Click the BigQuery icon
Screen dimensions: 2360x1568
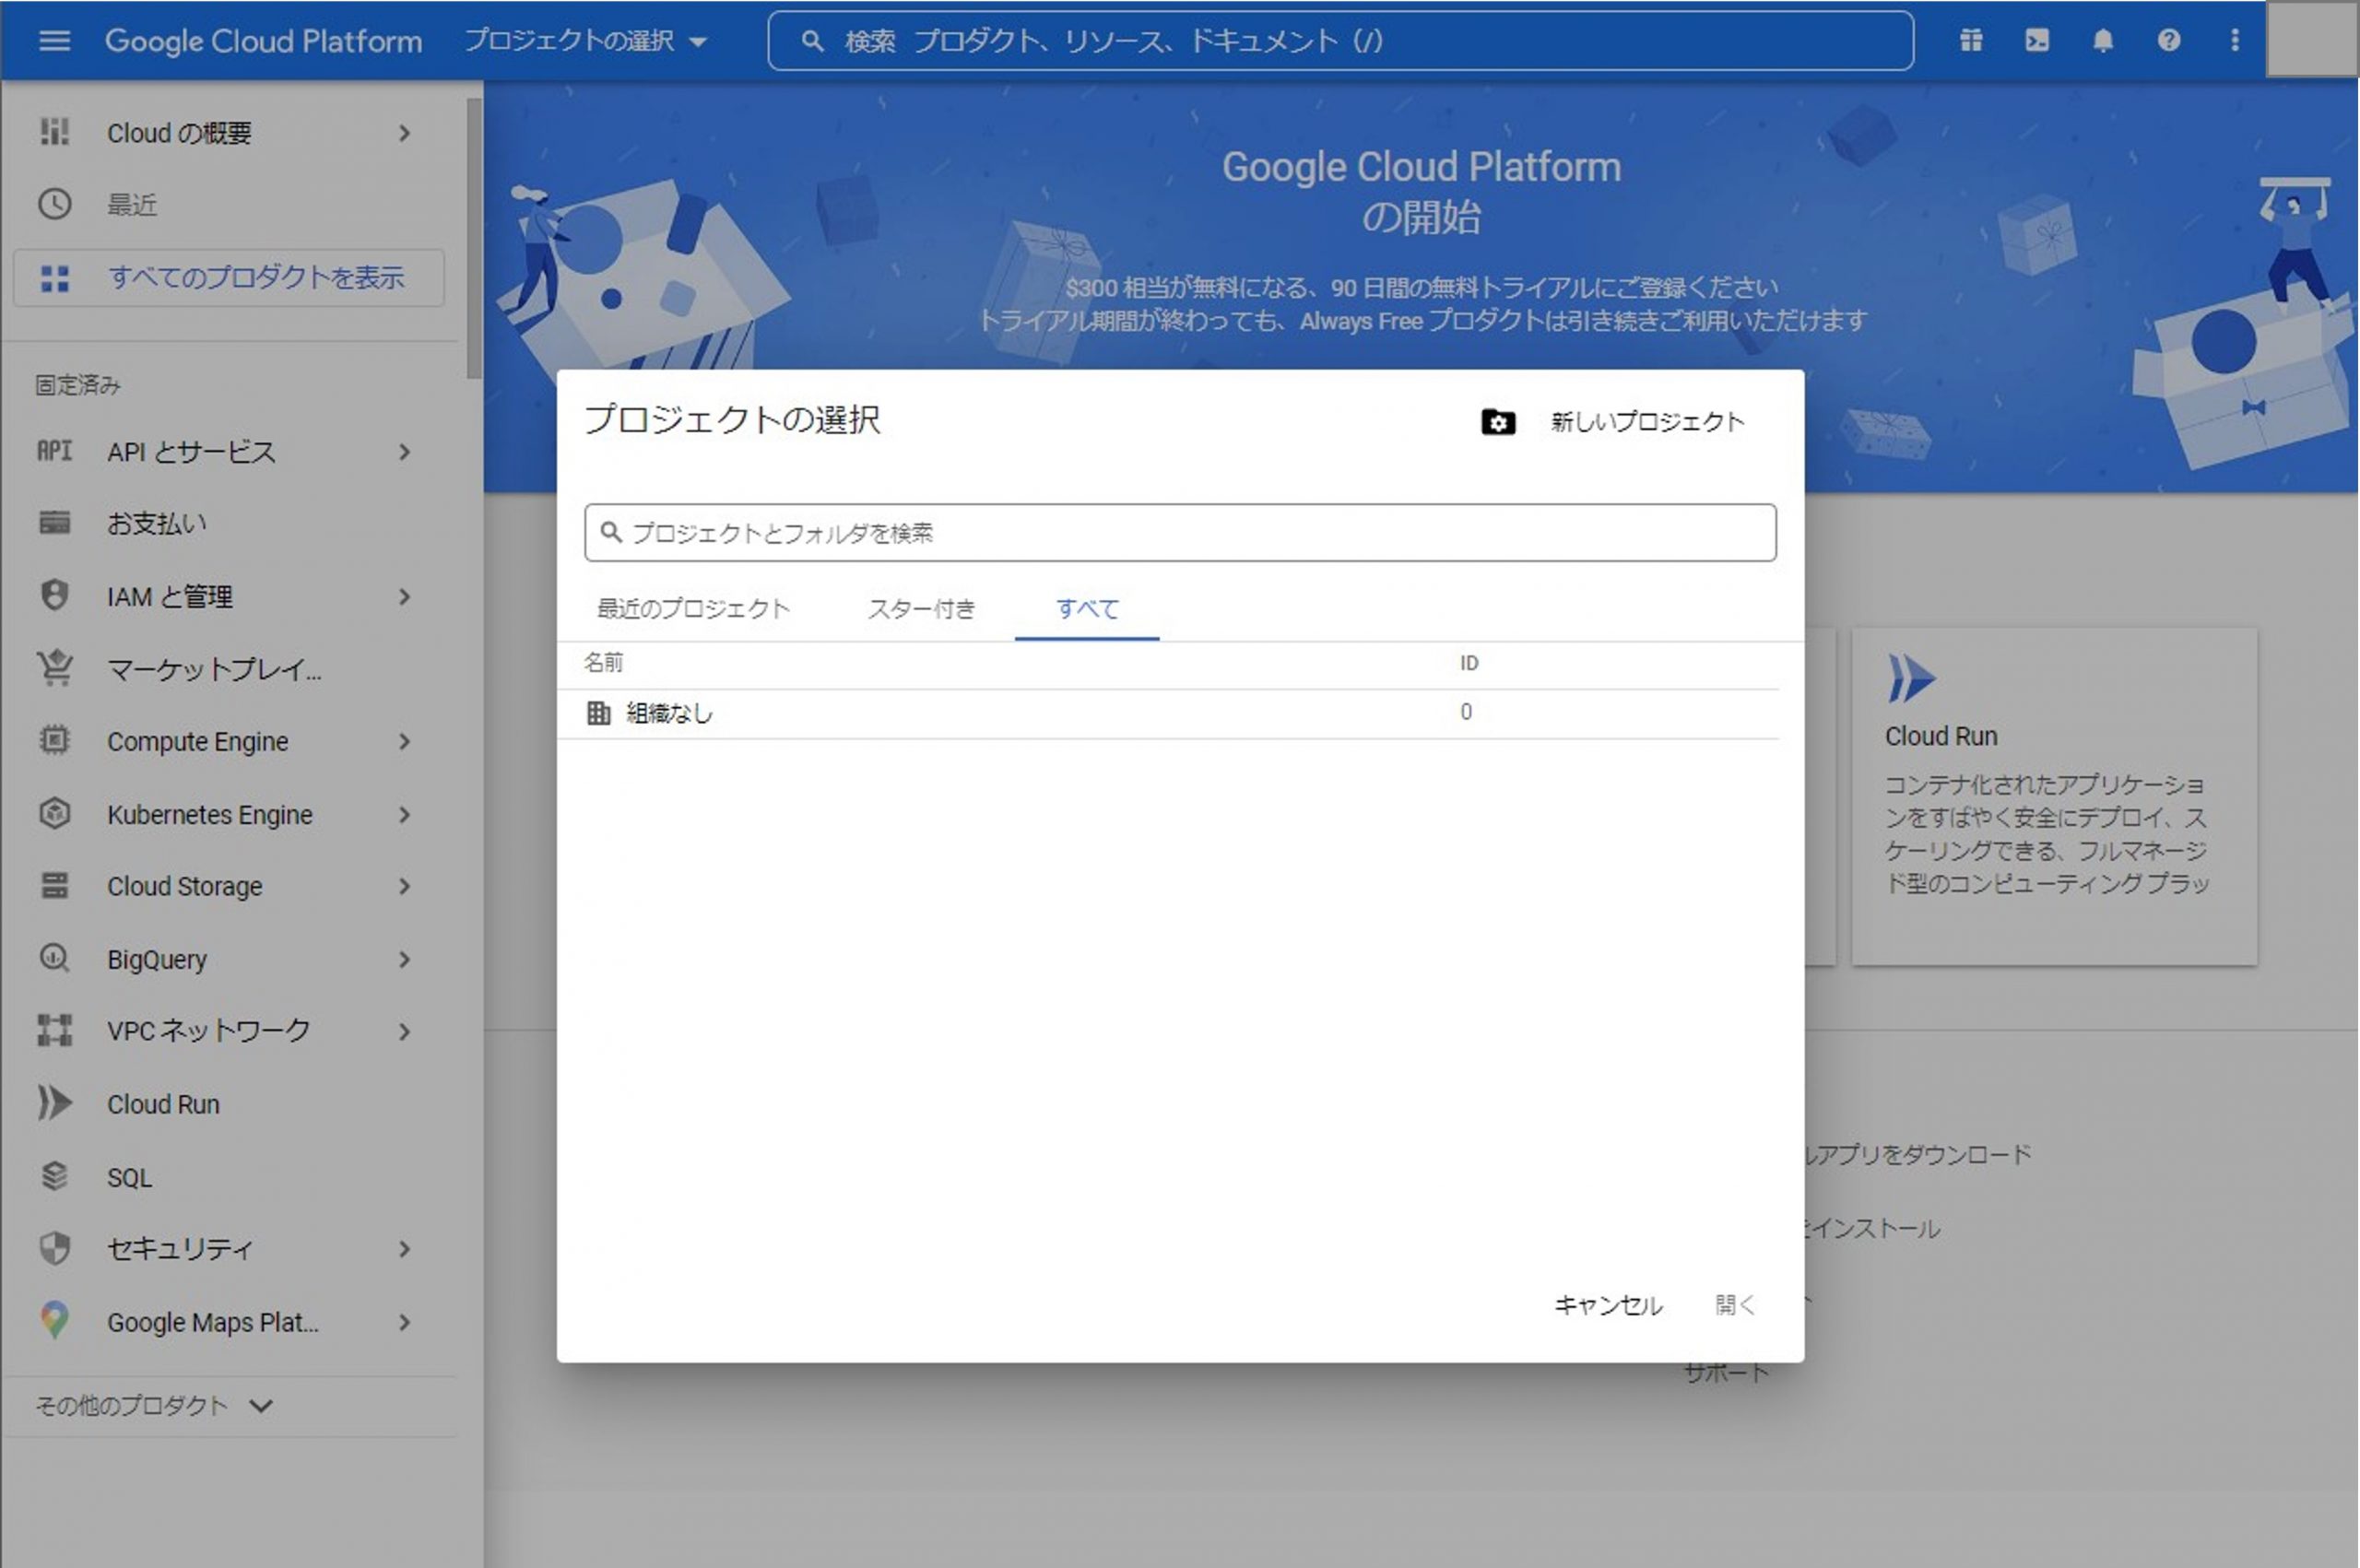point(54,959)
